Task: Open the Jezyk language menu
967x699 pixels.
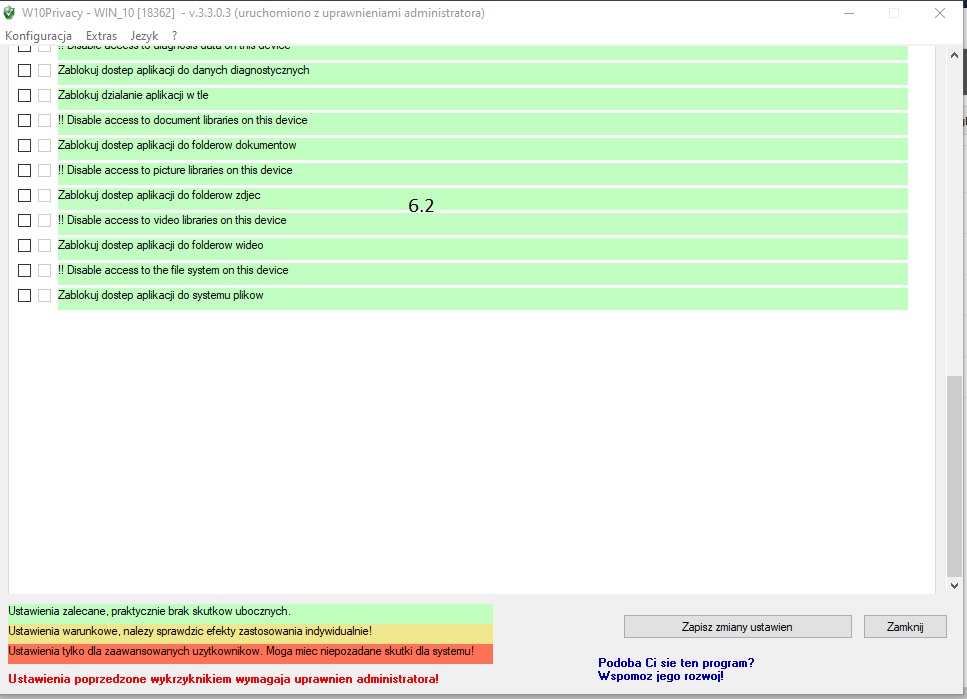Action: (x=144, y=36)
